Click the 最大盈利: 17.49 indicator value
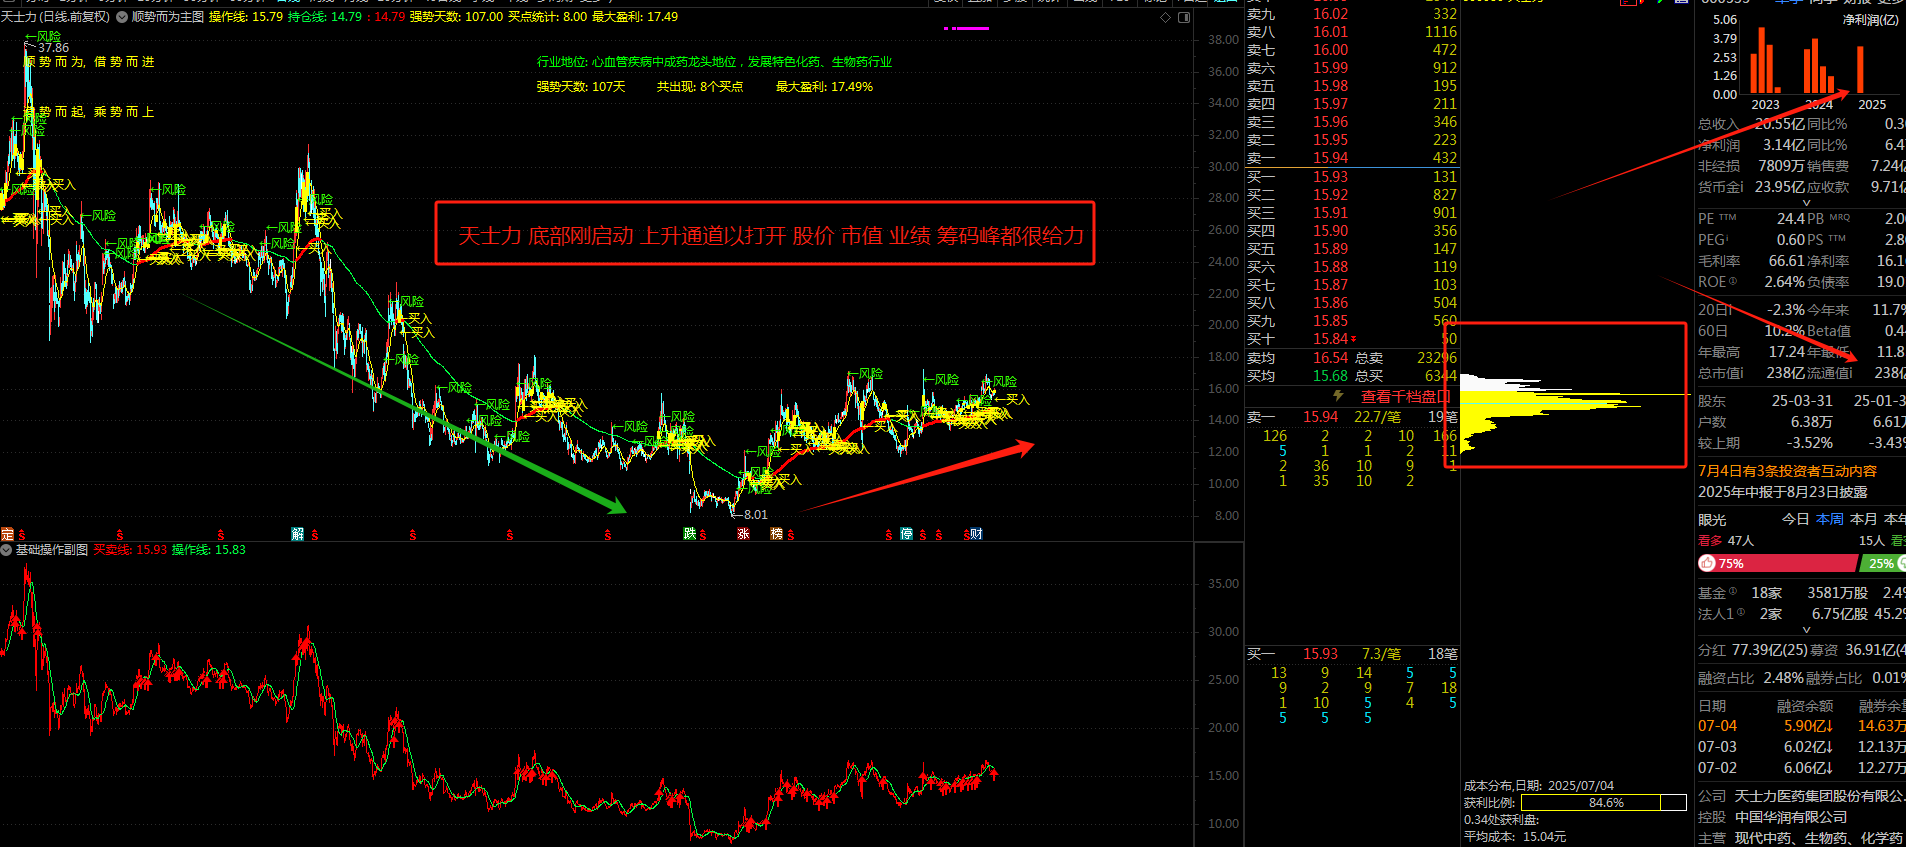The image size is (1906, 847). 635,17
